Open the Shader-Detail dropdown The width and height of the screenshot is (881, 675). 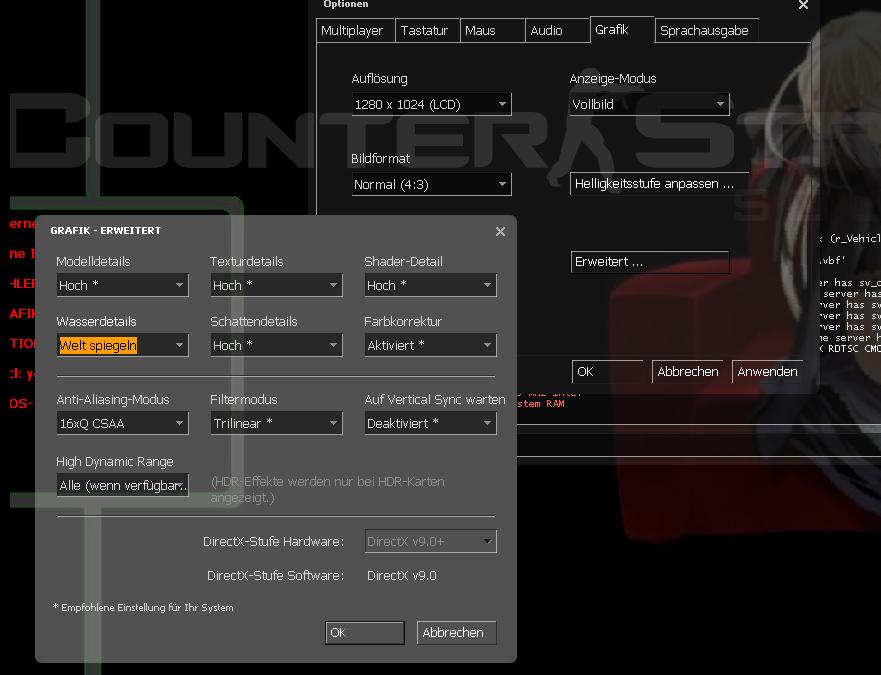coord(430,285)
